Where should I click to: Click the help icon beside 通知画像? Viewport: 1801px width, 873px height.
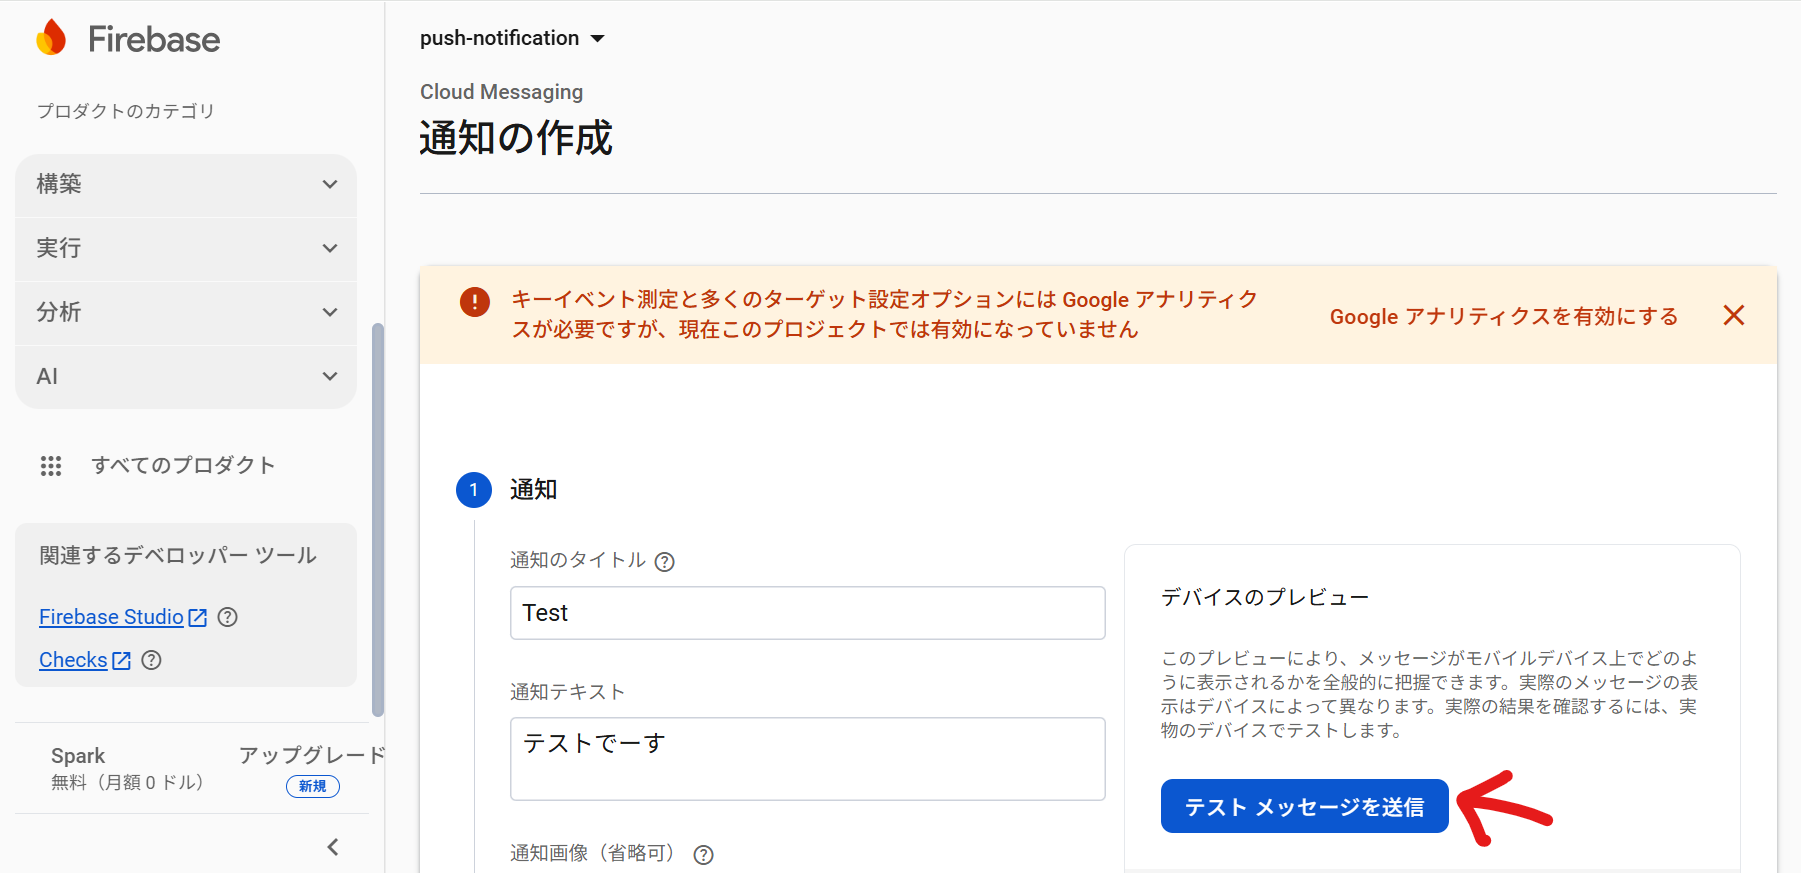click(x=703, y=855)
